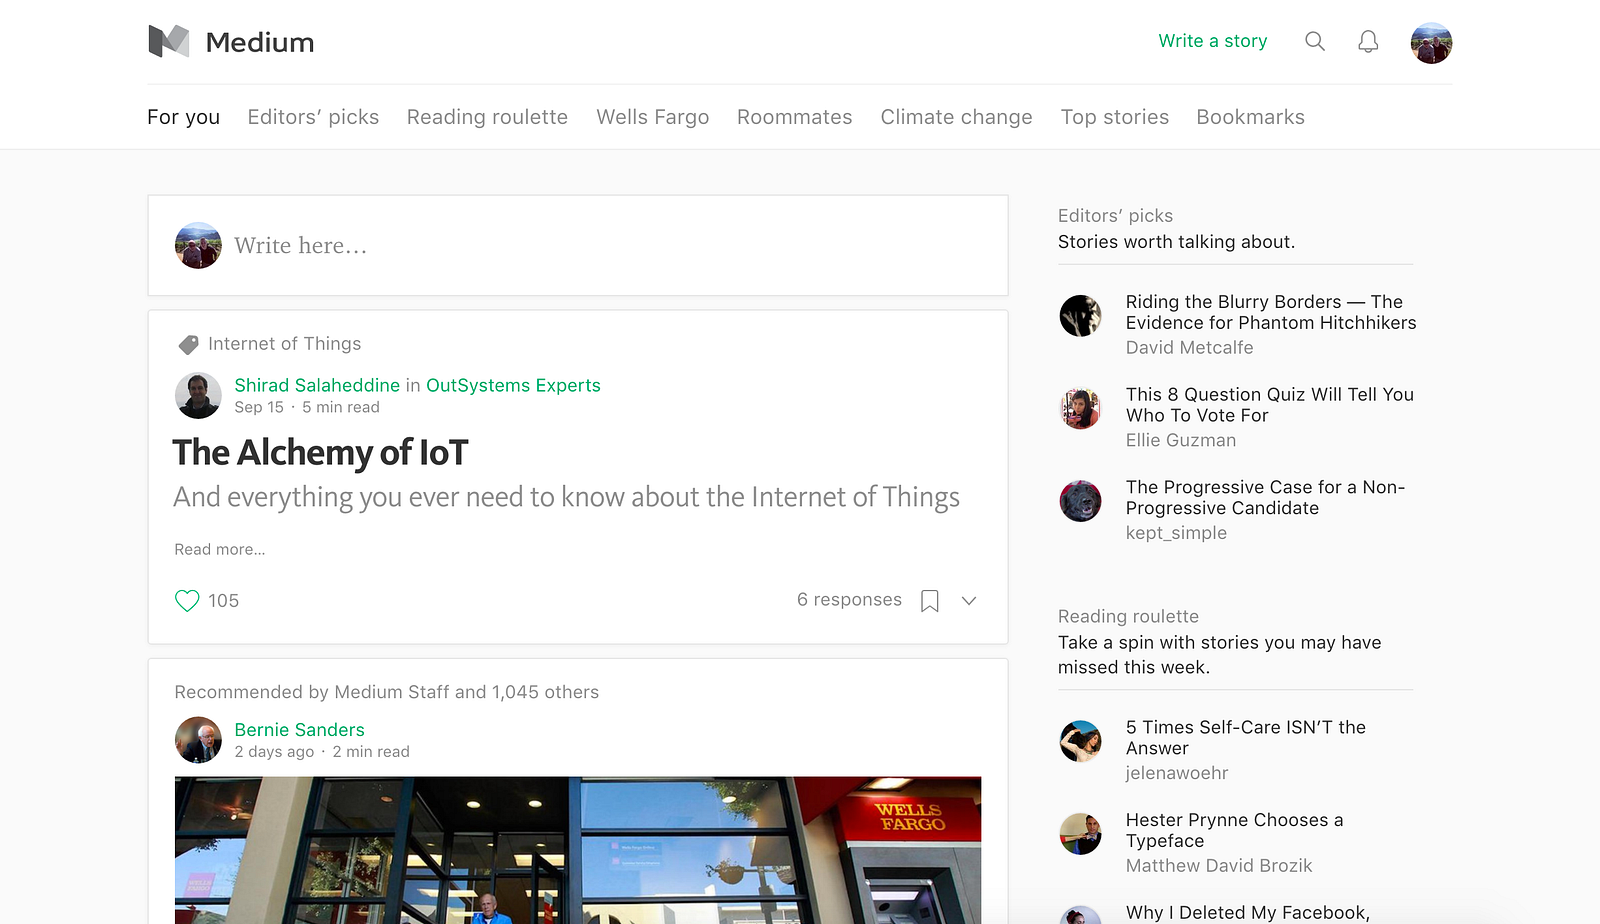
Task: Click Ellie Guzman's avatar in Editors' picks
Action: 1080,409
